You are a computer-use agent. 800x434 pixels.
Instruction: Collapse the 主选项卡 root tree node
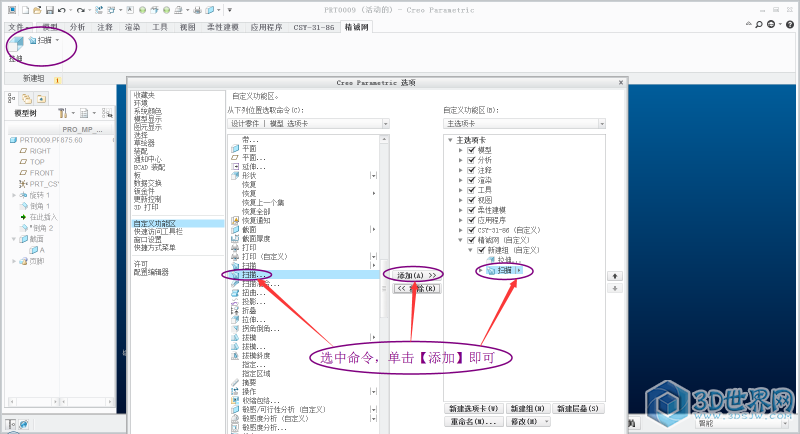(x=450, y=140)
